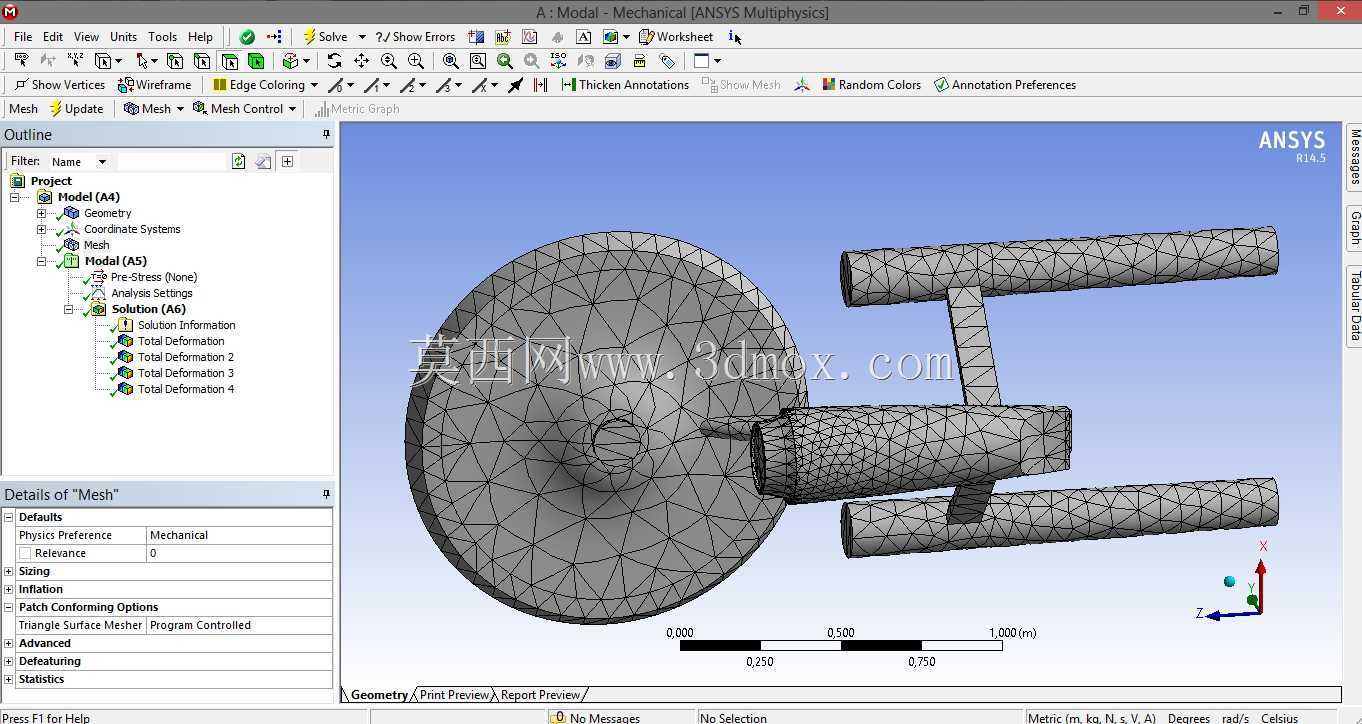Pin the Outline panel
The width and height of the screenshot is (1362, 724).
click(325, 134)
